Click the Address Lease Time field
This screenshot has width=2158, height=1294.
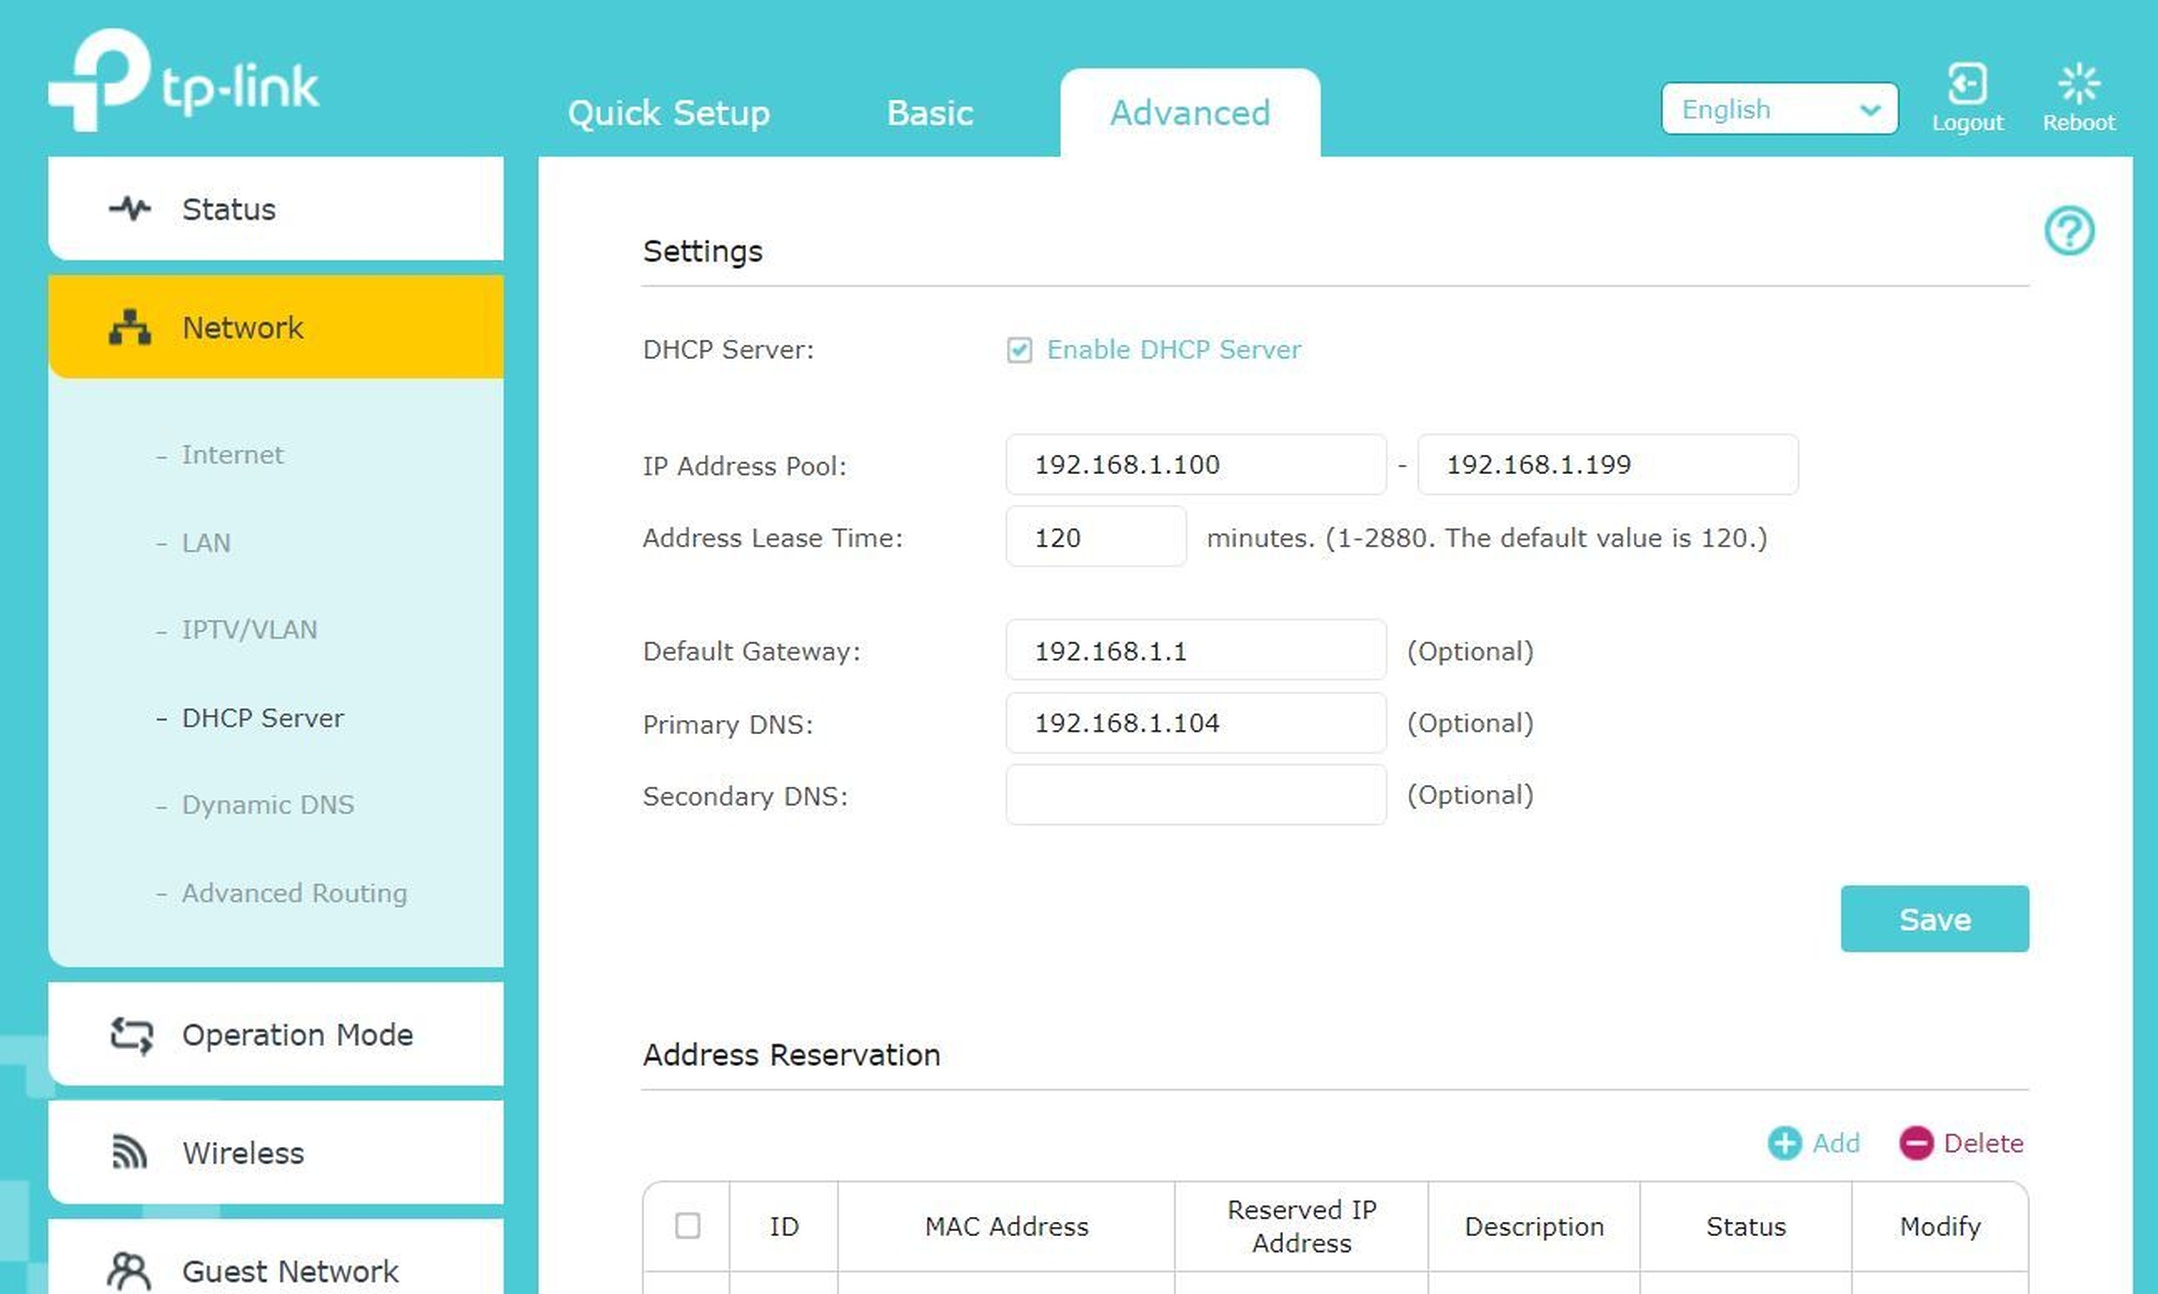click(x=1096, y=537)
